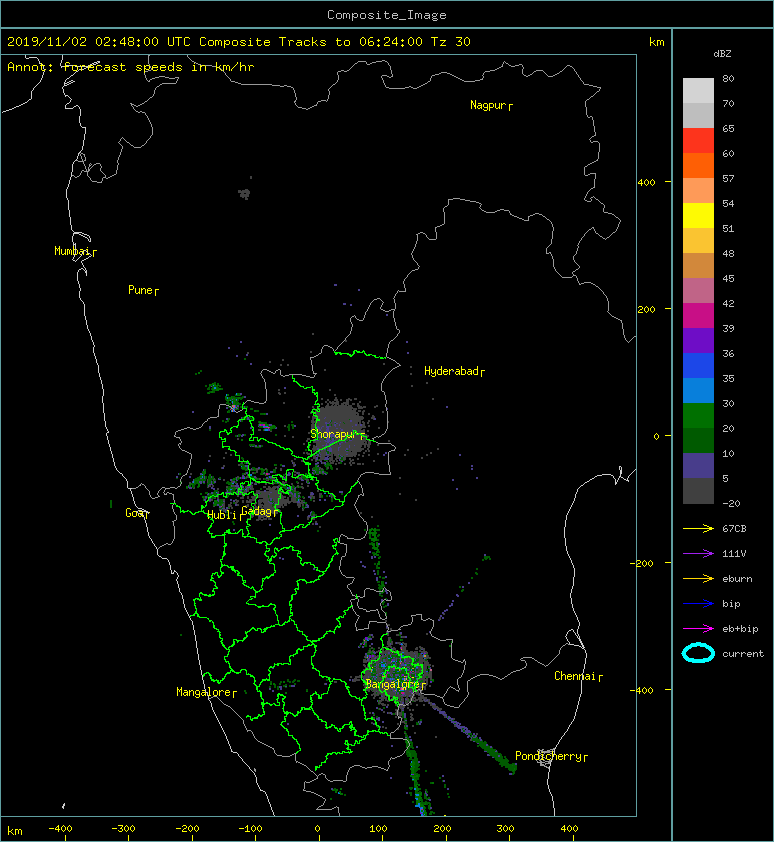Click the 45 dBZ scale value

[x=728, y=278]
